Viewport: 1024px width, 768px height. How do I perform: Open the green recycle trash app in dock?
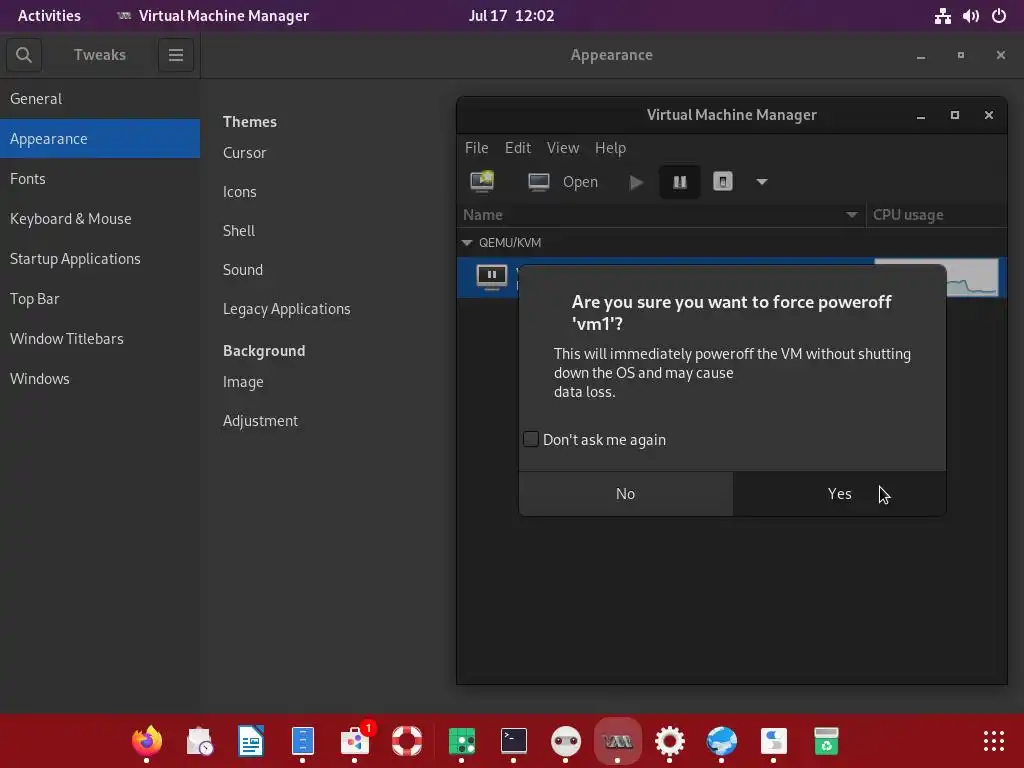tap(826, 741)
